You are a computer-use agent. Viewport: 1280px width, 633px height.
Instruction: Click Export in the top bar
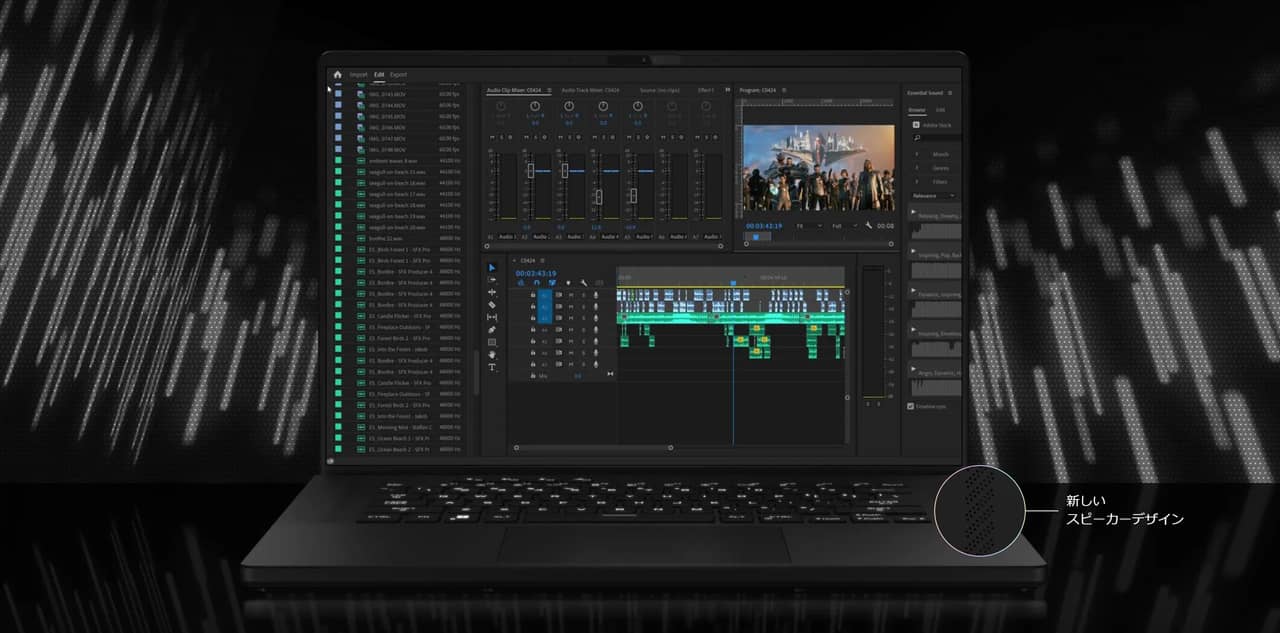click(x=398, y=74)
